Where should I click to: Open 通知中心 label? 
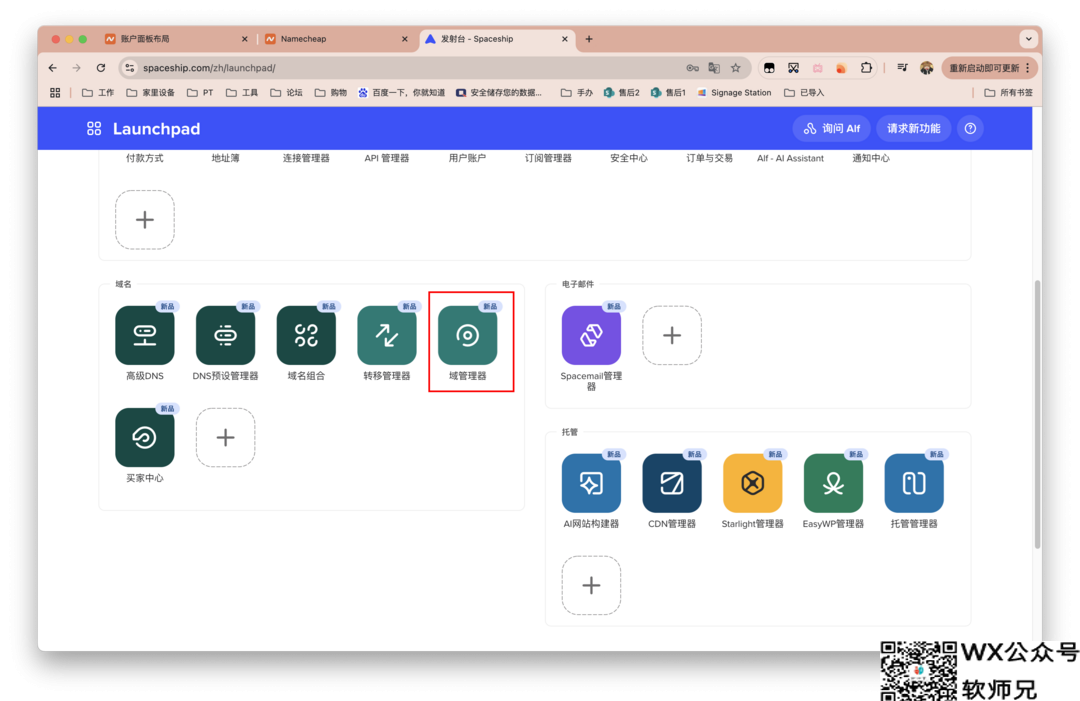[x=871, y=158]
